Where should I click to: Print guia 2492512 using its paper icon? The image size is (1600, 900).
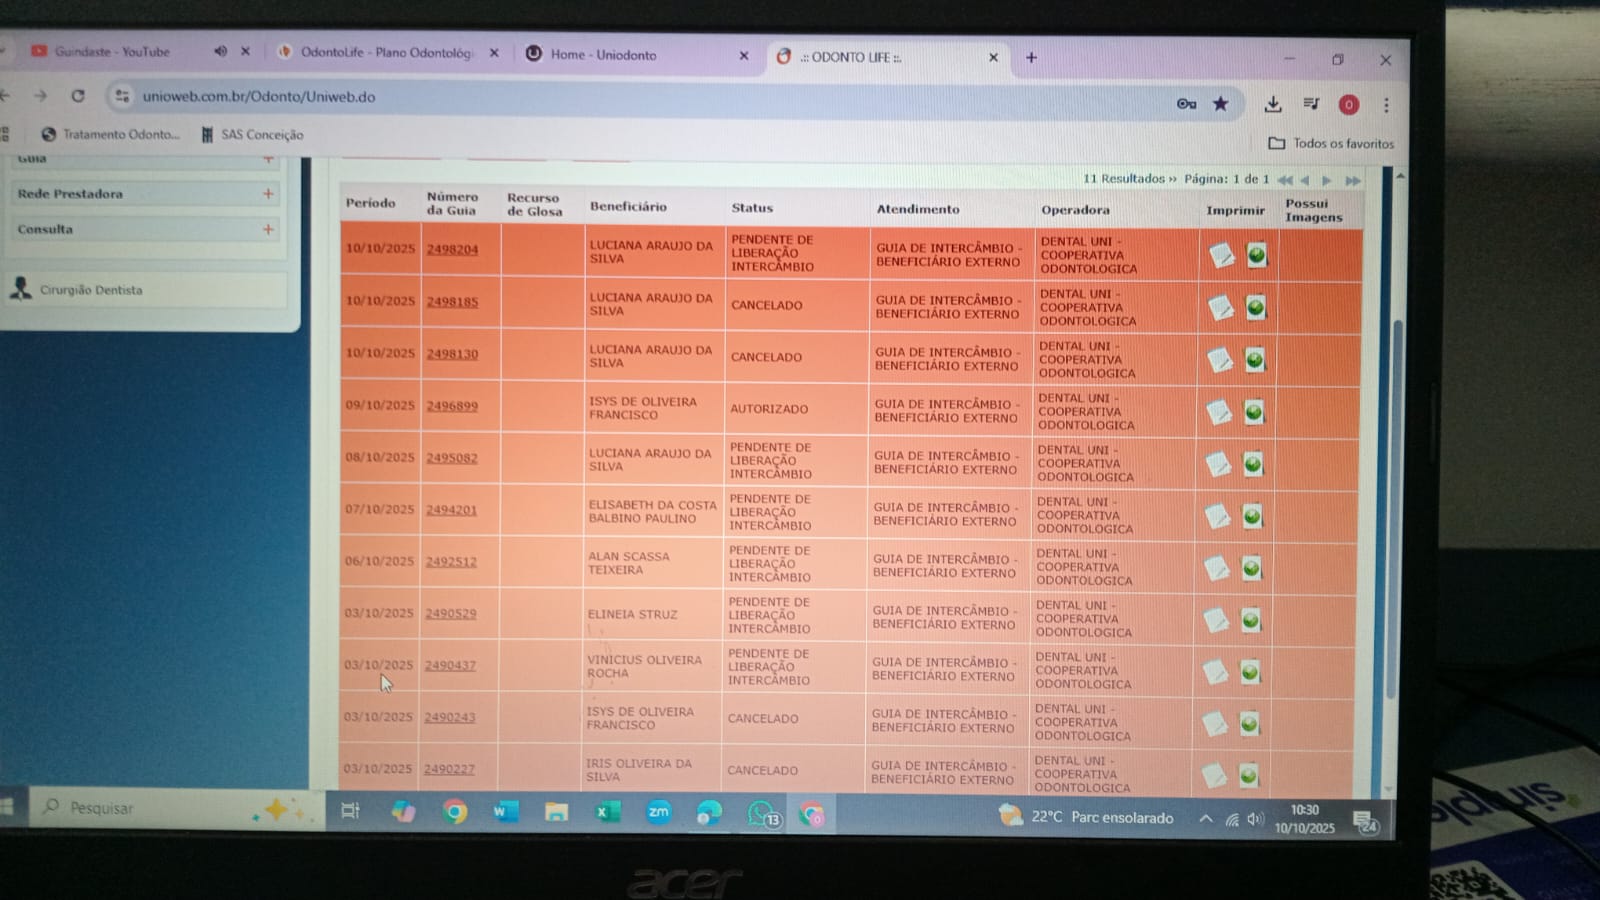click(1216, 568)
